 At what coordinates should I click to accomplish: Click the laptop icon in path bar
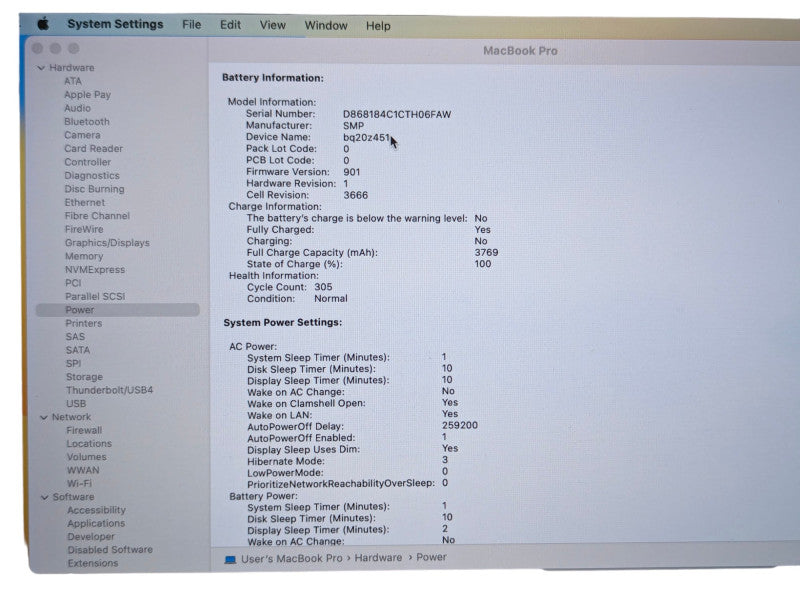[x=230, y=560]
